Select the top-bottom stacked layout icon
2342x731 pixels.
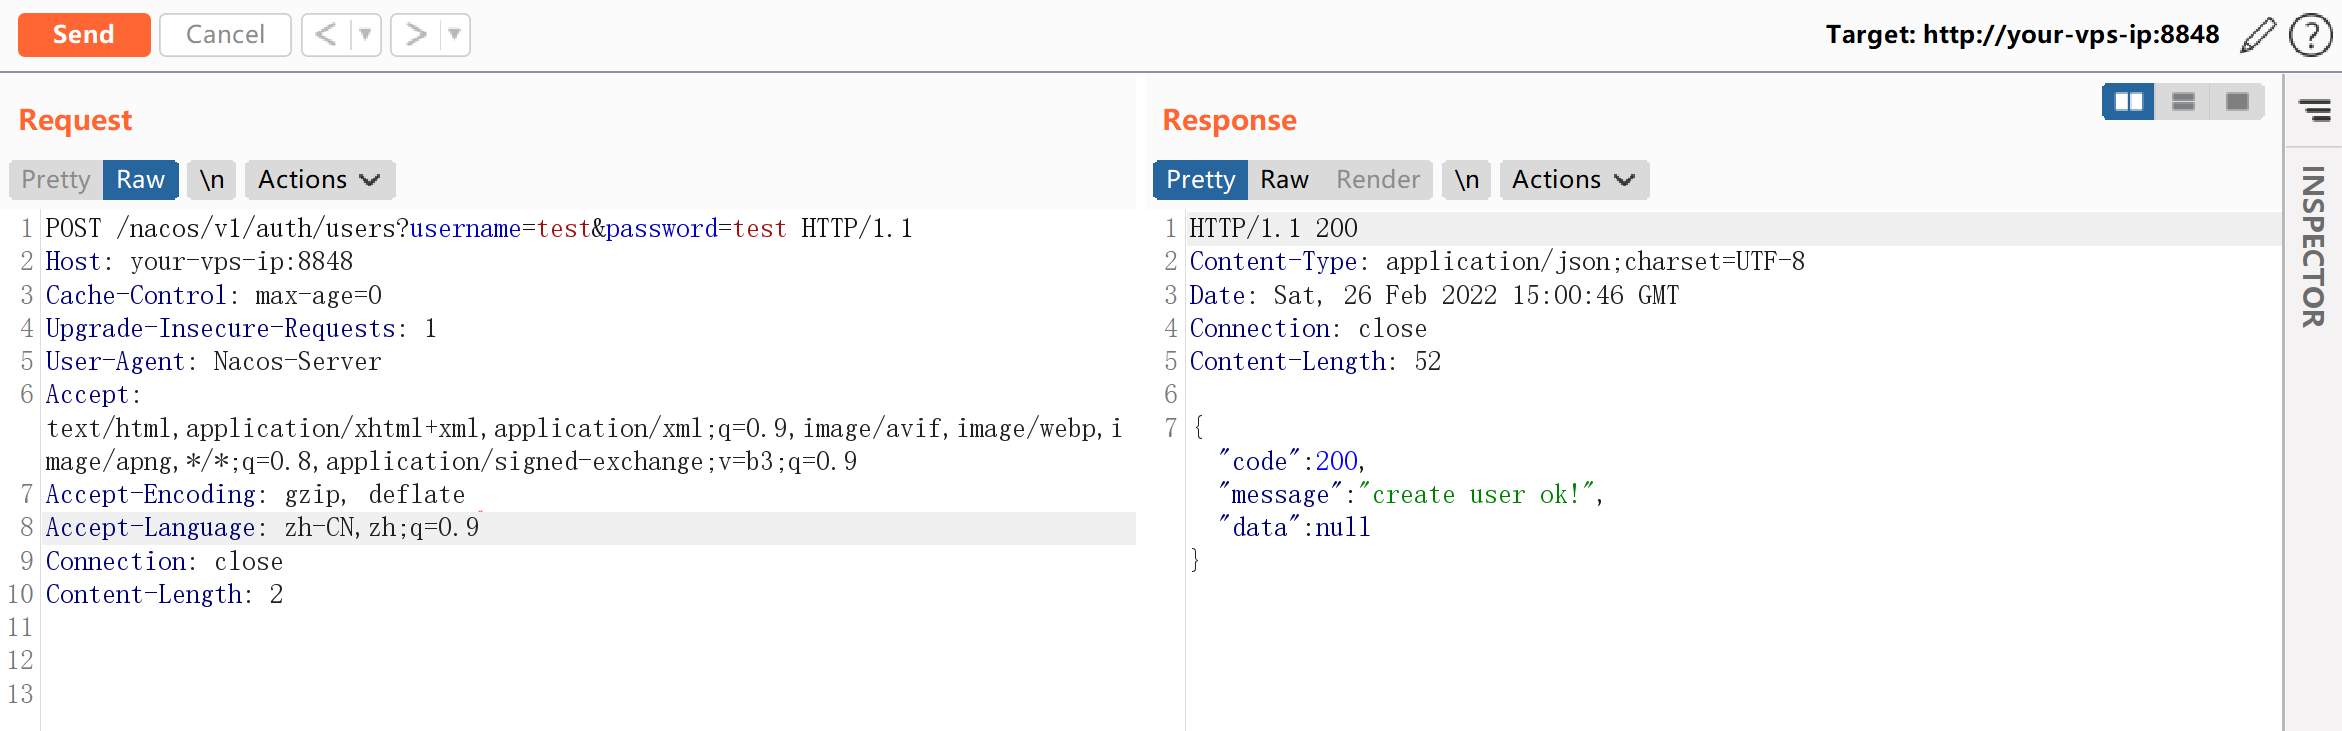pos(2183,102)
